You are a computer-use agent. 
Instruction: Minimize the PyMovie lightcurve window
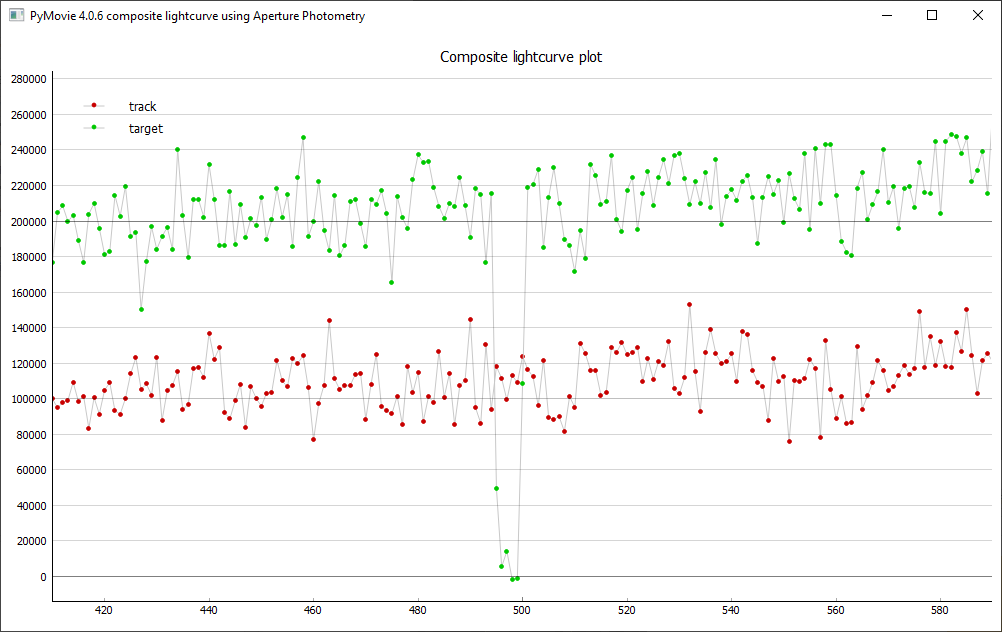pos(886,16)
